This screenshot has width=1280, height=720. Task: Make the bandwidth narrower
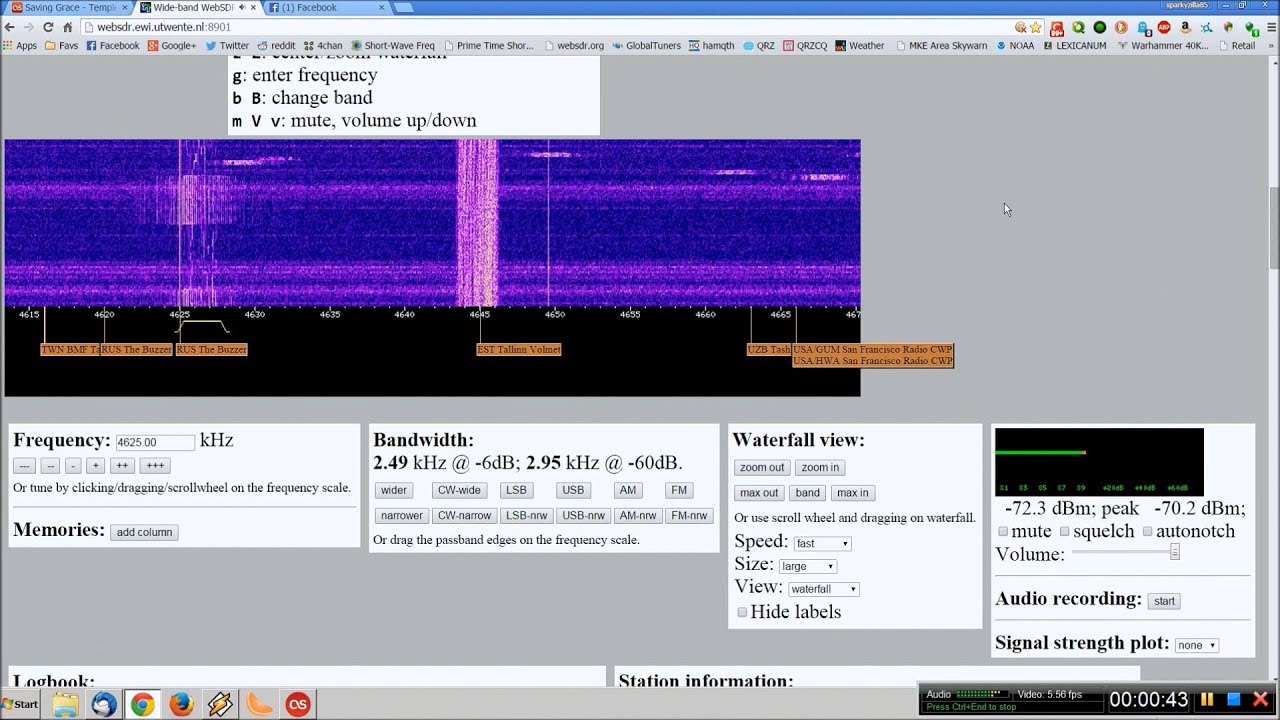click(x=401, y=515)
